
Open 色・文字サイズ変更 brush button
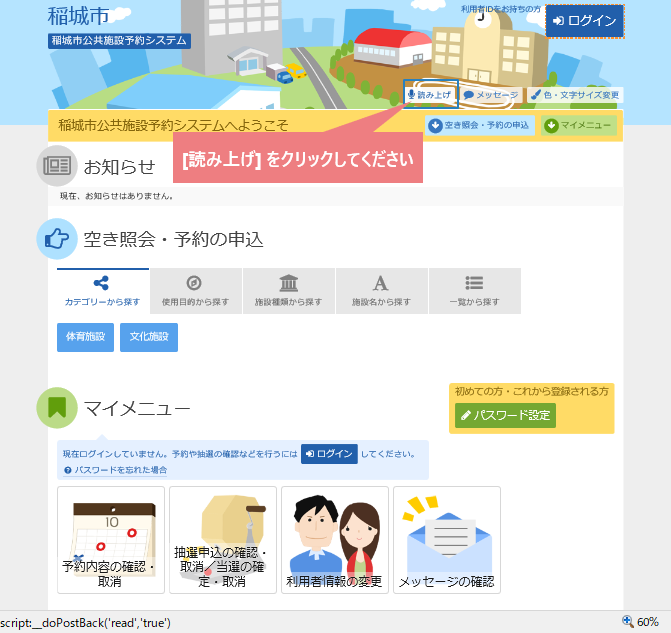[x=575, y=95]
